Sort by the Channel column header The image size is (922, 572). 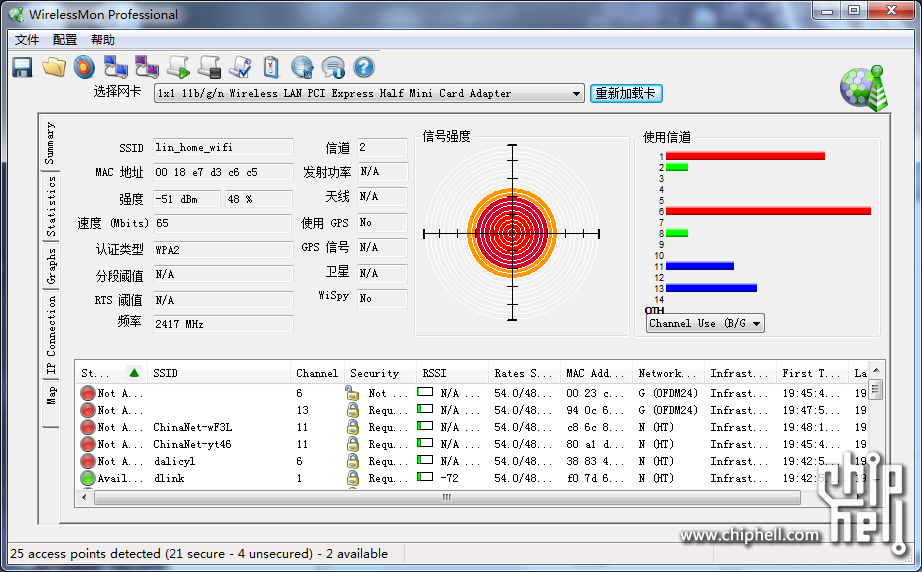(317, 373)
